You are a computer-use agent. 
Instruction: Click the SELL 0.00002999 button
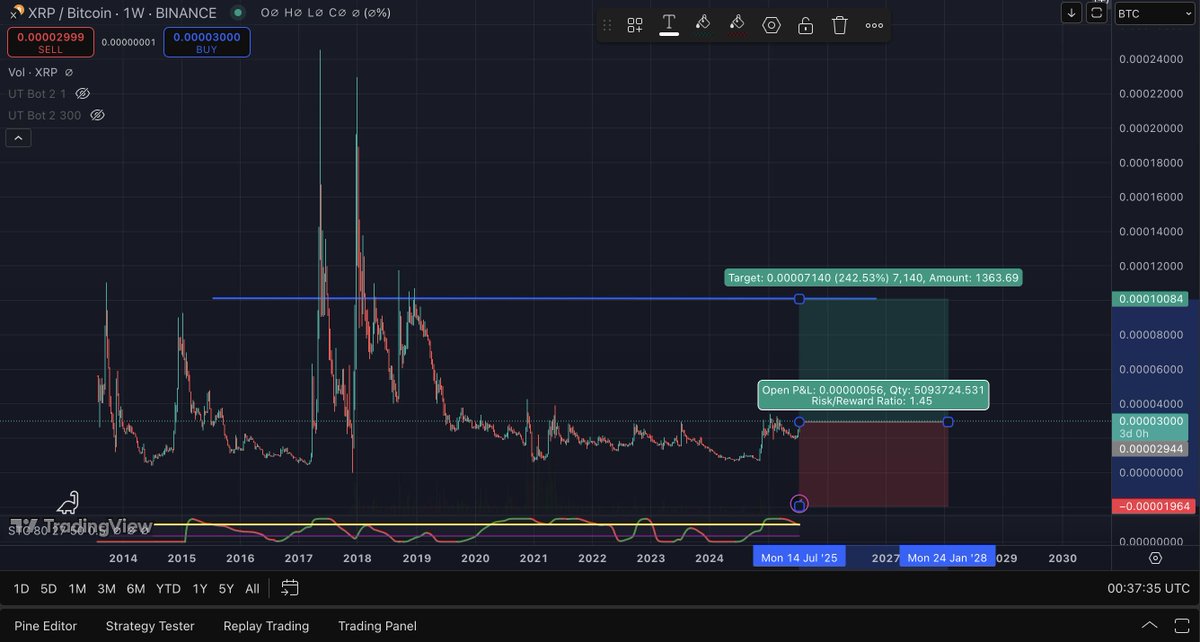(x=51, y=42)
